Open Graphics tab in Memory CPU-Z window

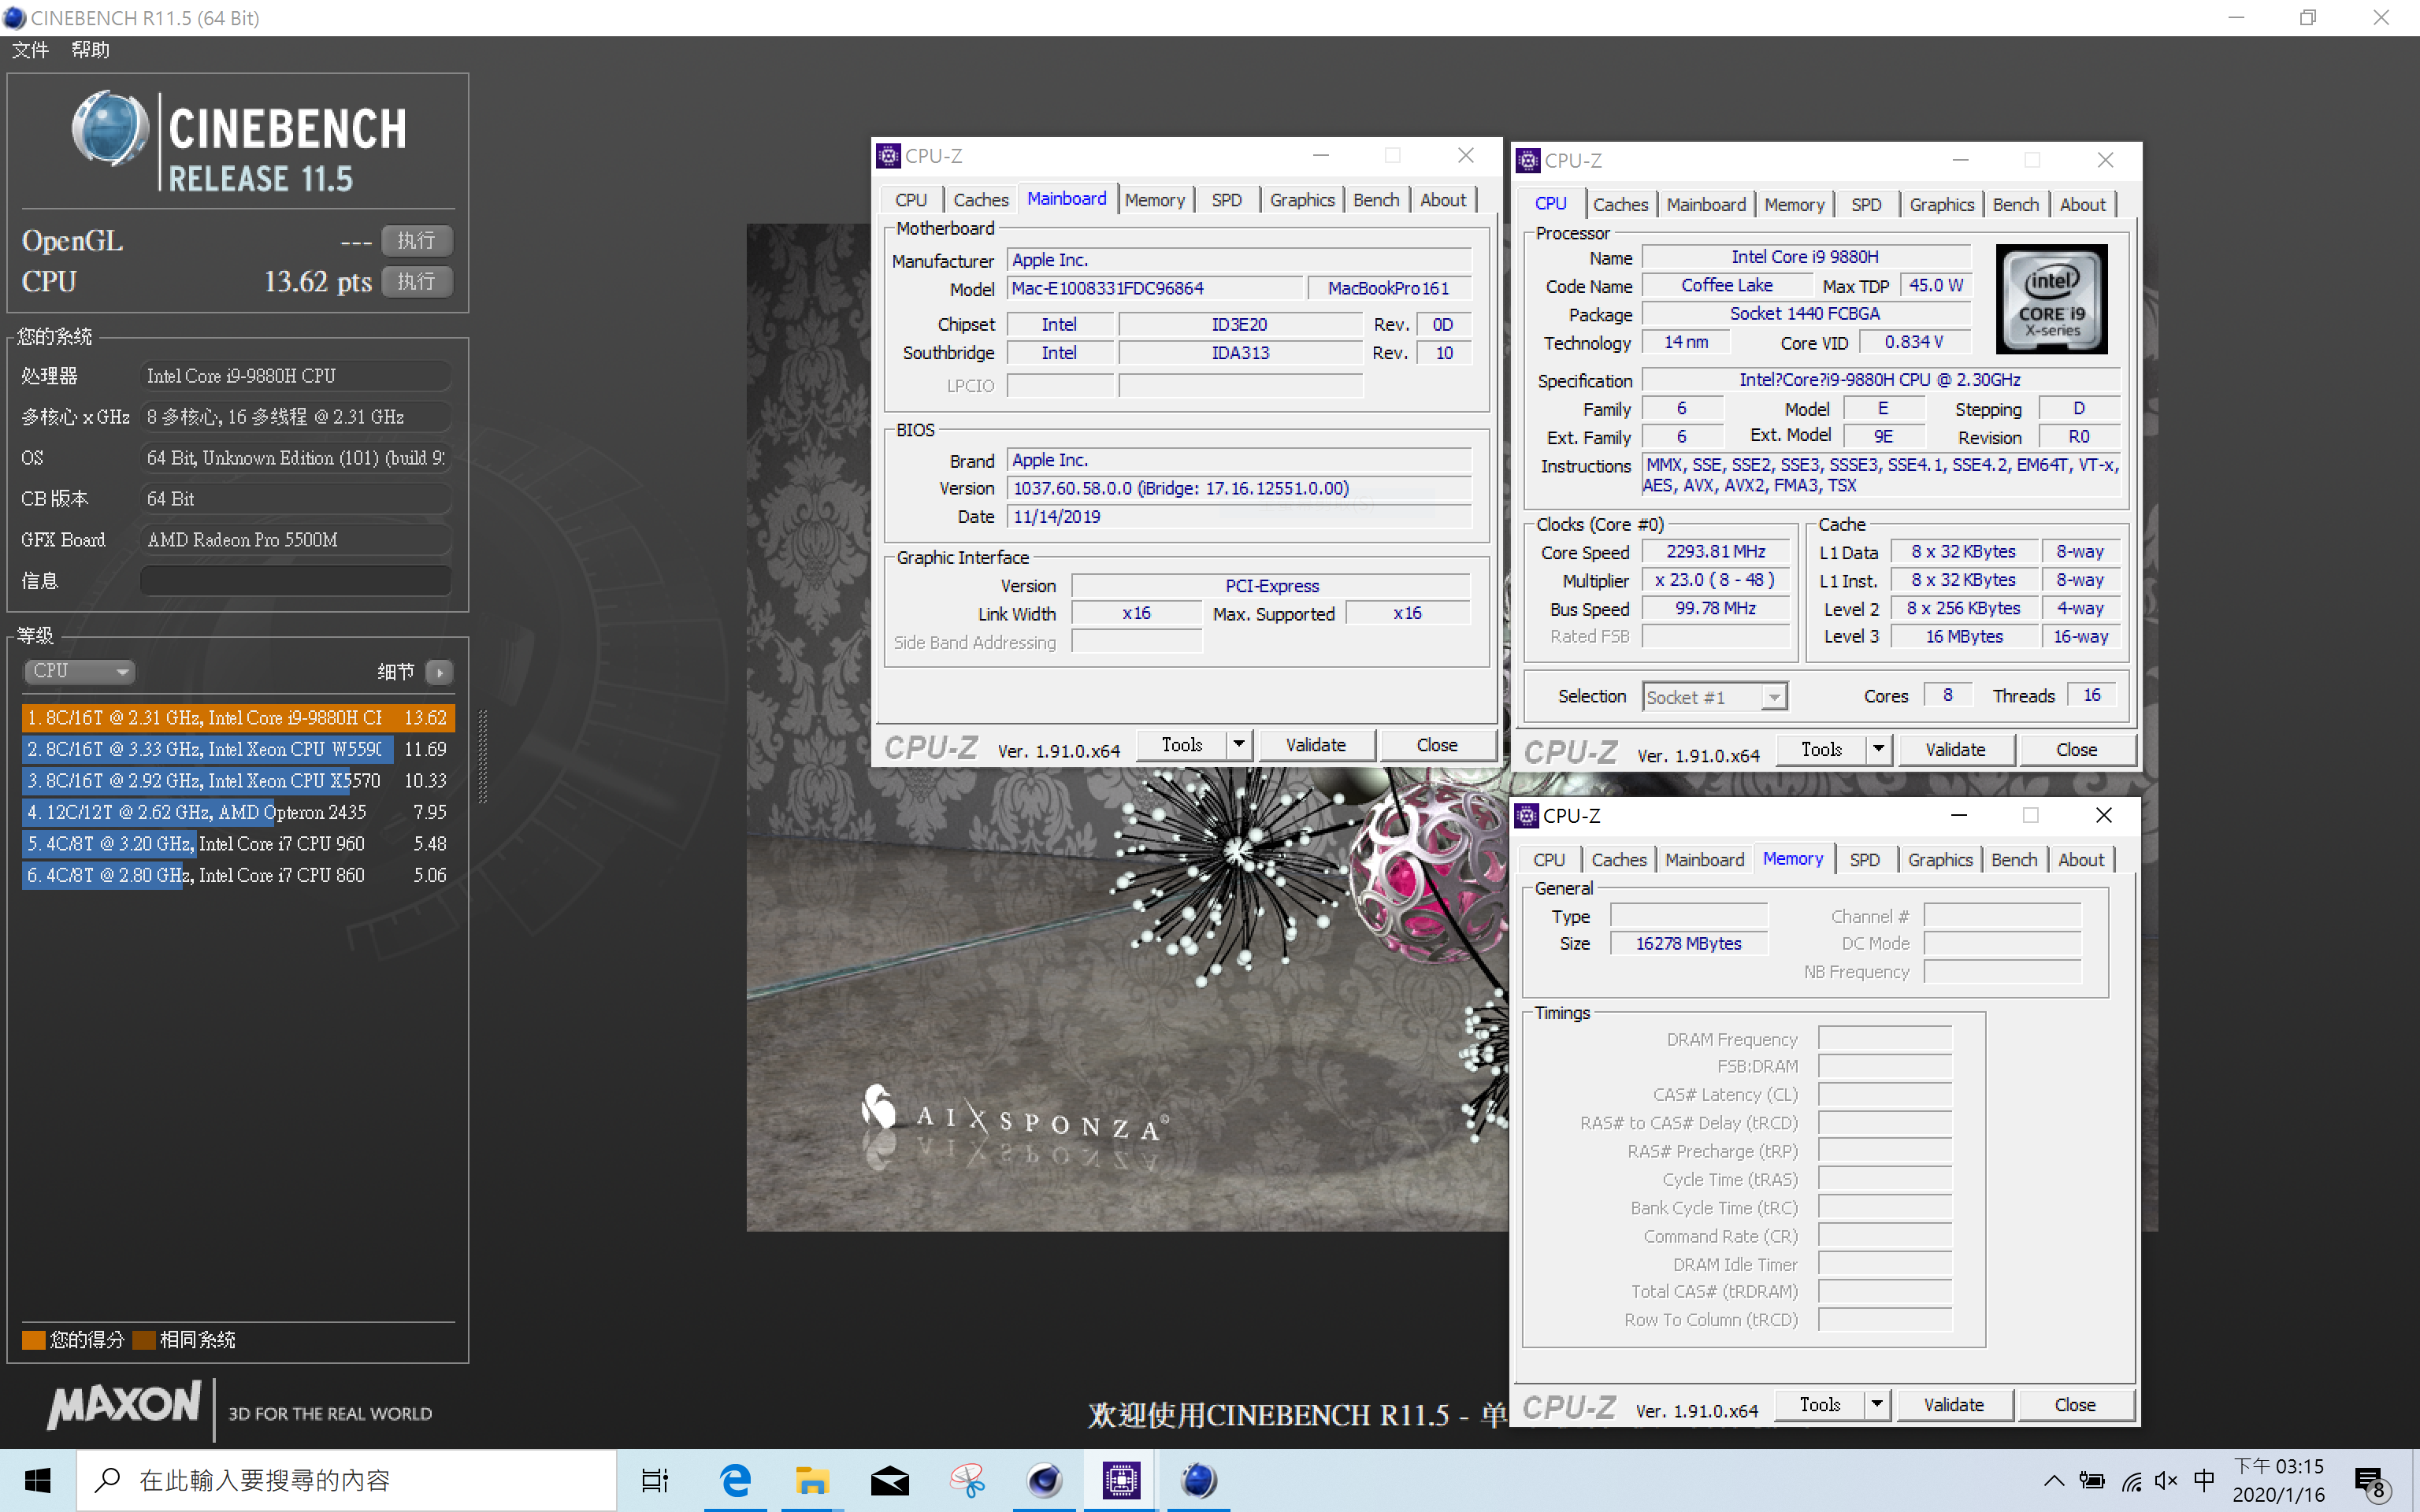(x=1940, y=859)
